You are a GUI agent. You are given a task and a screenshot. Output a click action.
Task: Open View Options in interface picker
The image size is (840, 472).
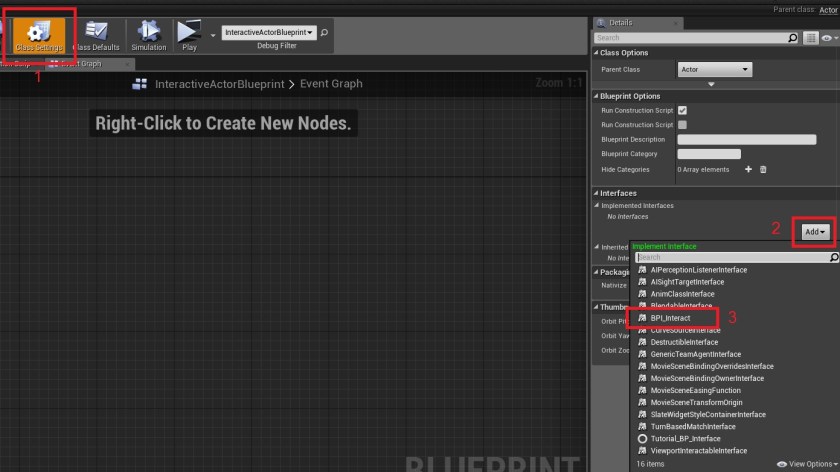[x=807, y=464]
